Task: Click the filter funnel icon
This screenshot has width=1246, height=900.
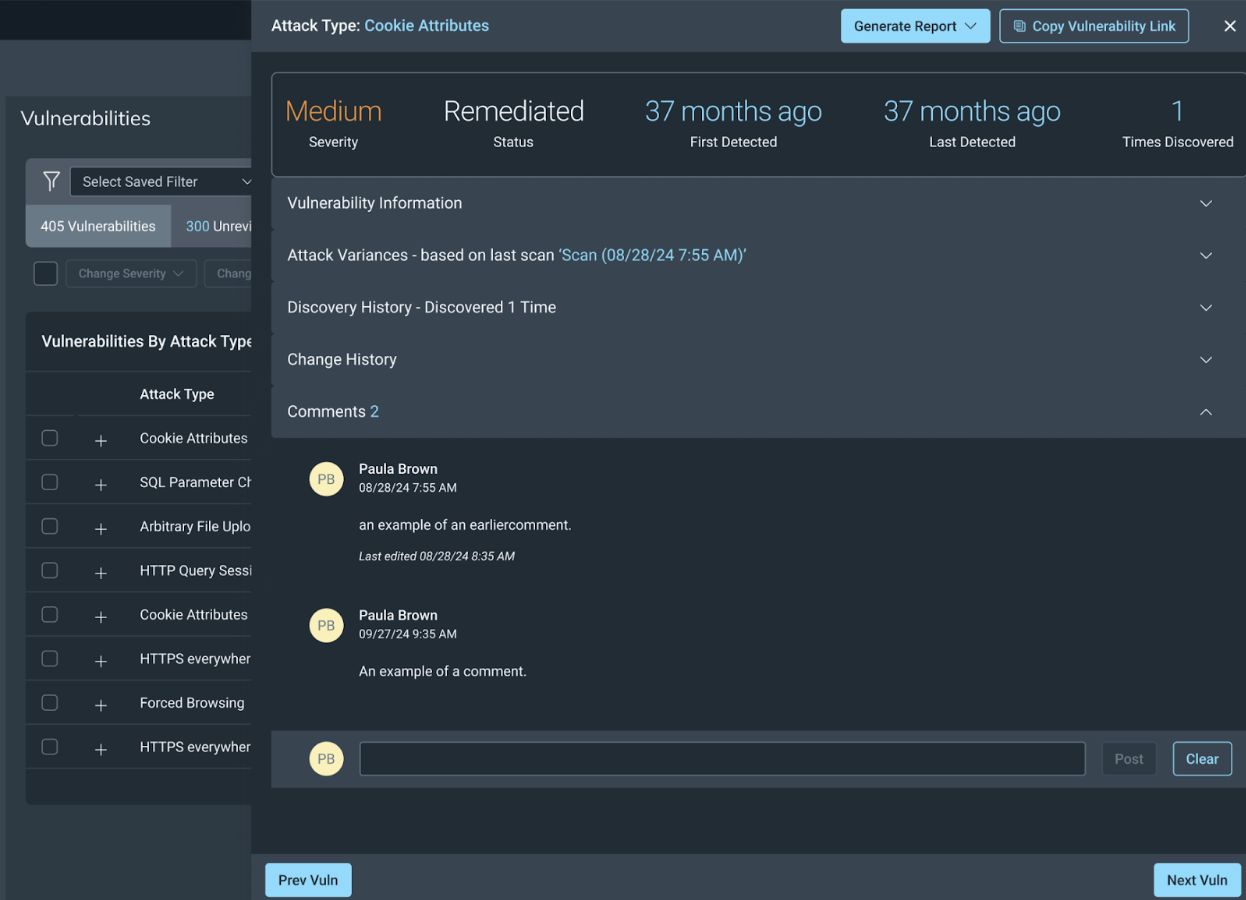Action: (51, 181)
